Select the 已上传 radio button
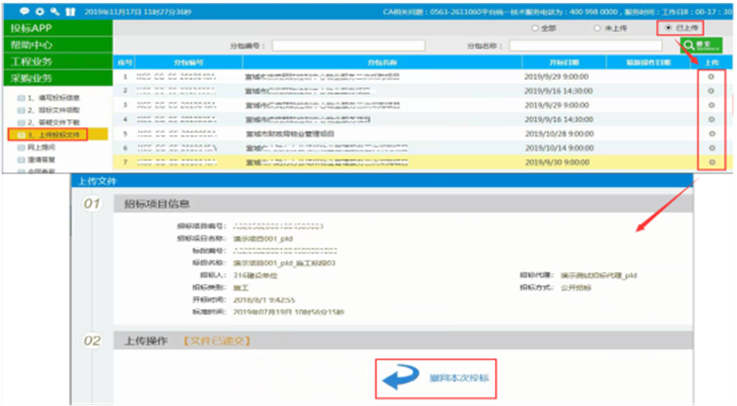 click(667, 29)
